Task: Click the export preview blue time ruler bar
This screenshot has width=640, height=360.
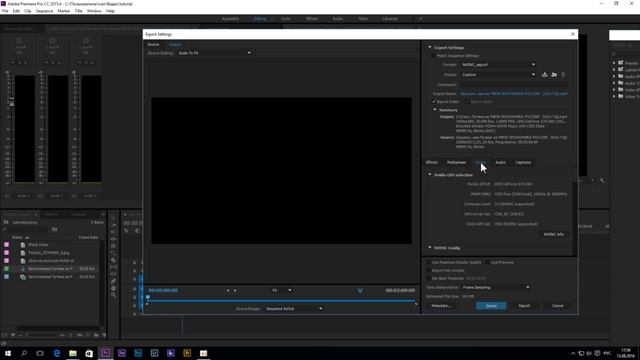Action: pyautogui.click(x=282, y=301)
